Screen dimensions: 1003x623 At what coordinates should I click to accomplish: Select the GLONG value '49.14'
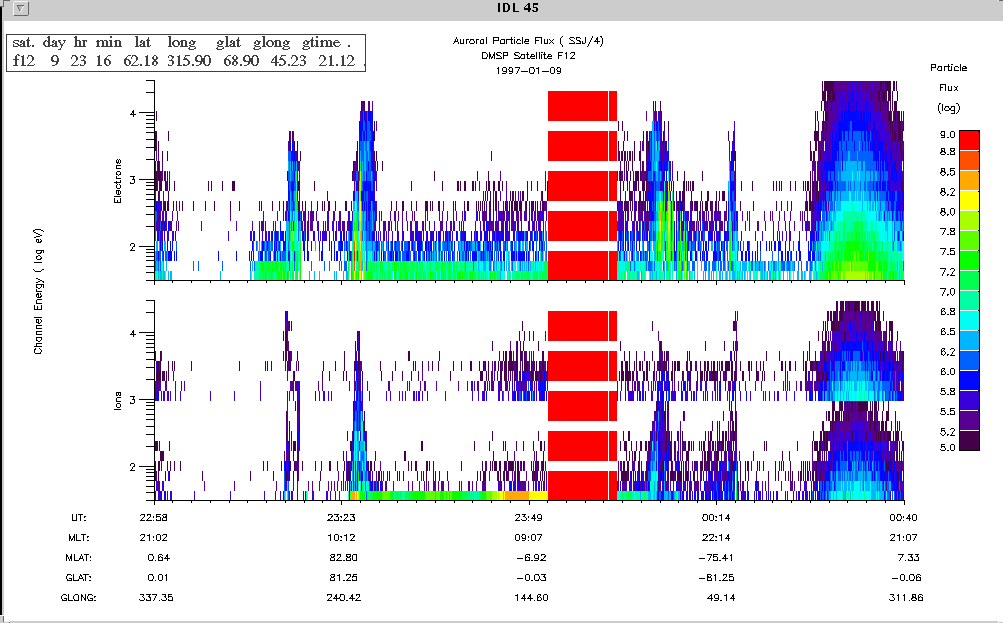[720, 598]
